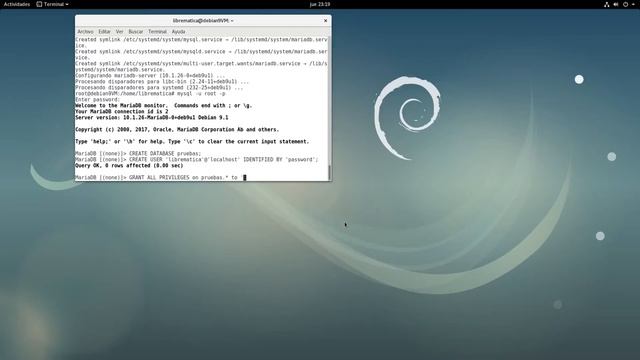The width and height of the screenshot is (640, 360).
Task: Click the 'CREATE DATABASE pruebas;' line
Action: tap(138, 153)
